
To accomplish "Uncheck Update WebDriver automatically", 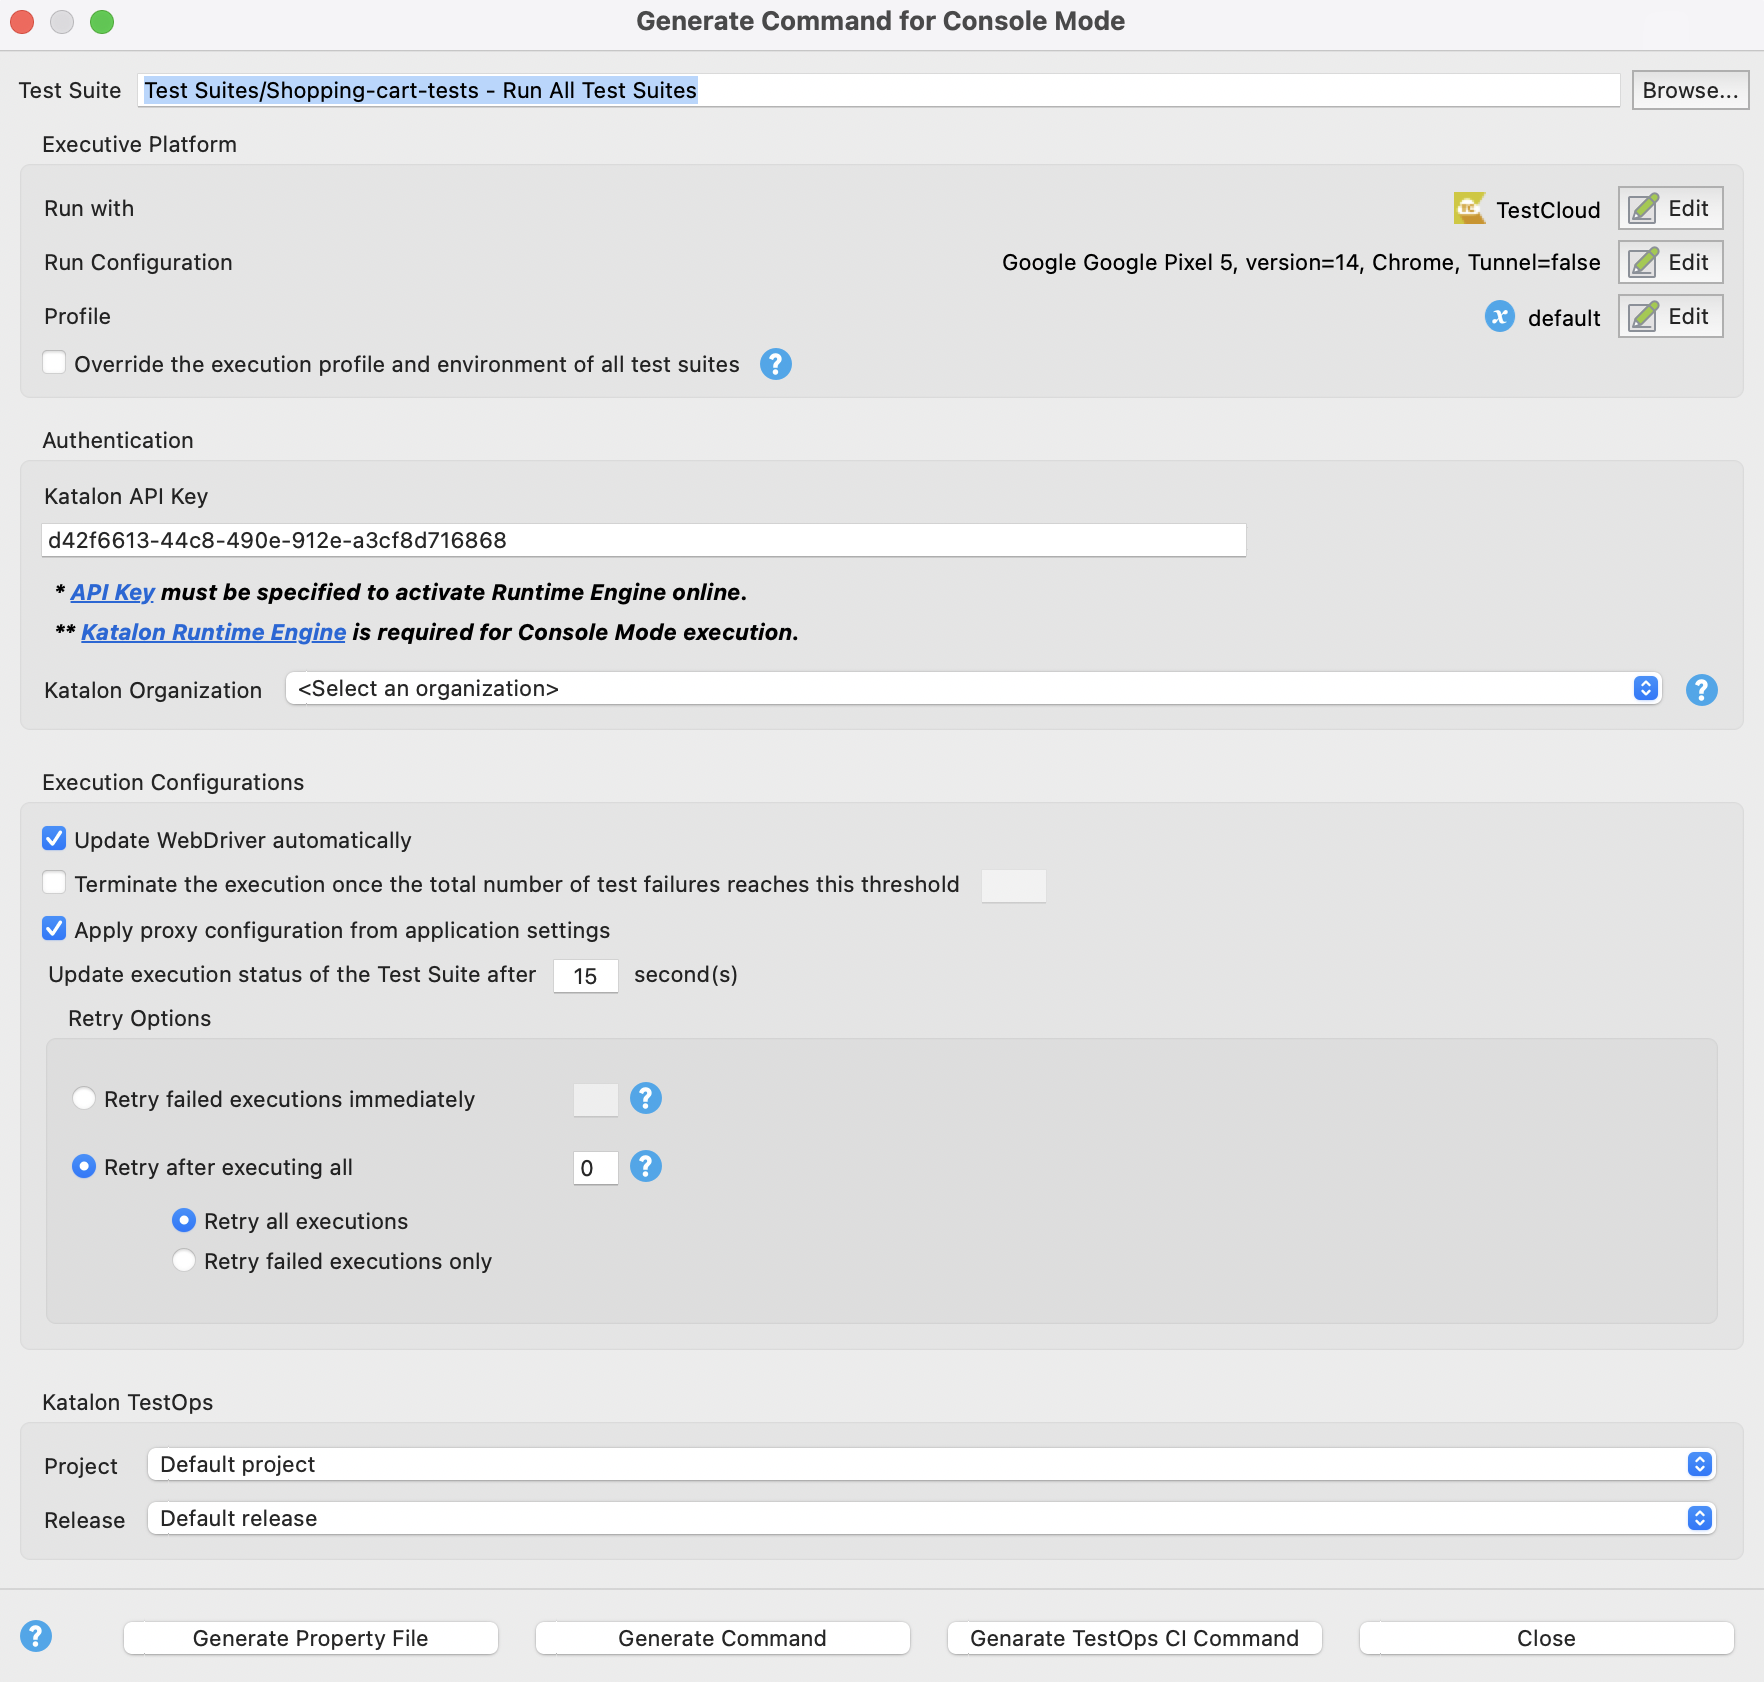I will [55, 839].
